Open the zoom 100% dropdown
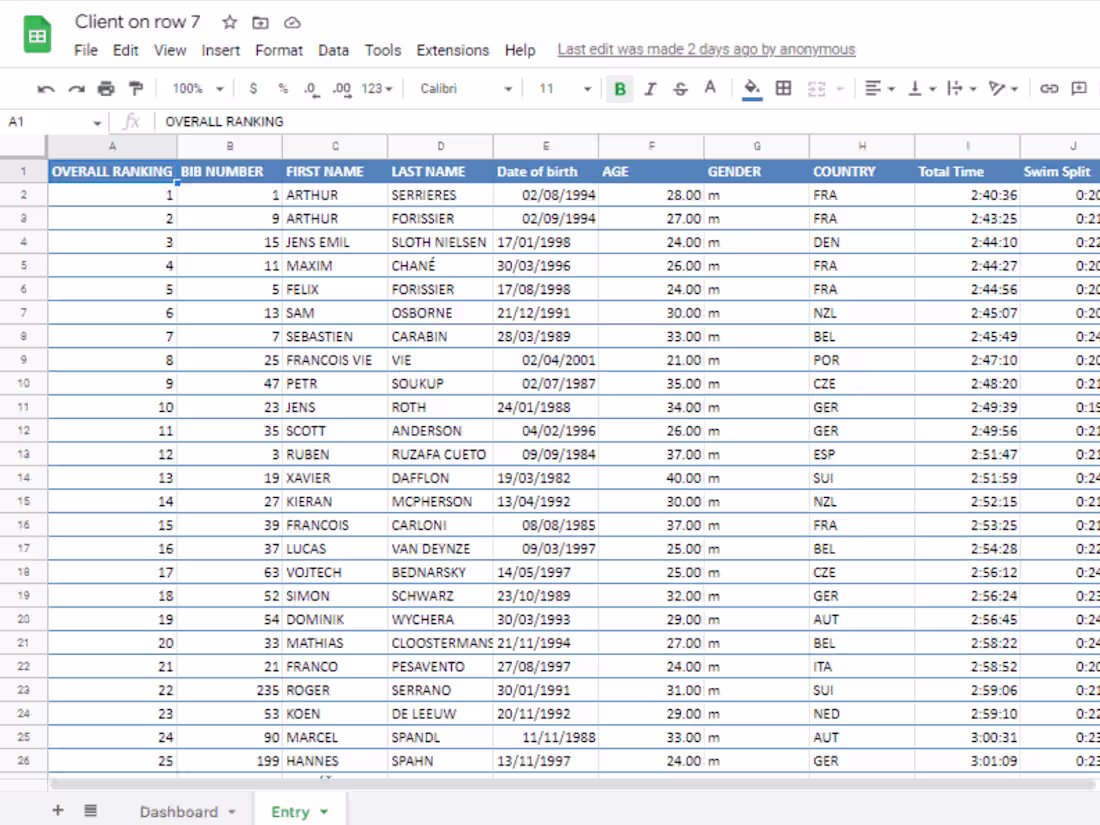Screen dimensions: 1100x825 pyautogui.click(x=198, y=88)
